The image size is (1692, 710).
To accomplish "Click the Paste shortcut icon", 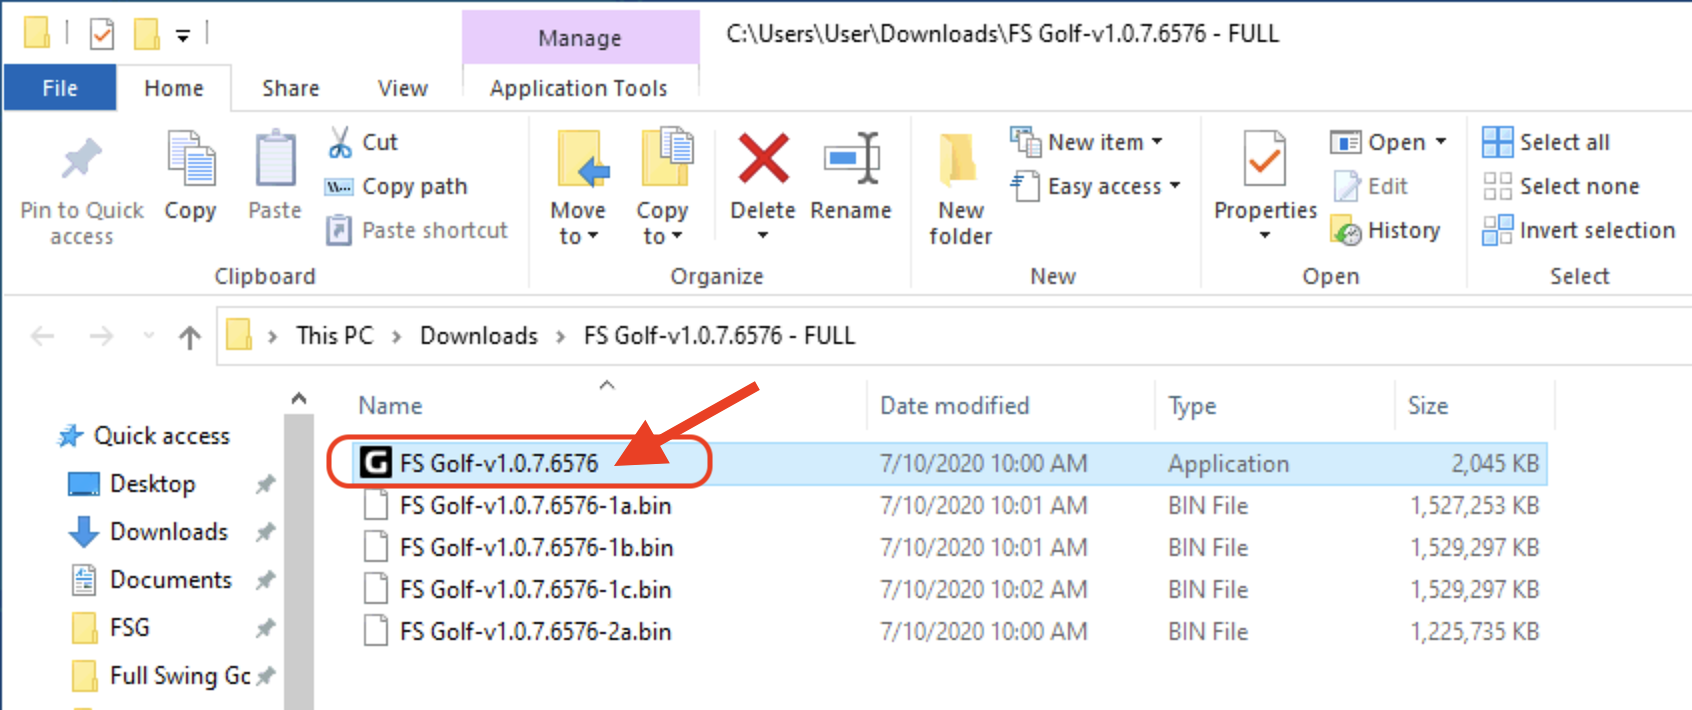I will coord(339,231).
